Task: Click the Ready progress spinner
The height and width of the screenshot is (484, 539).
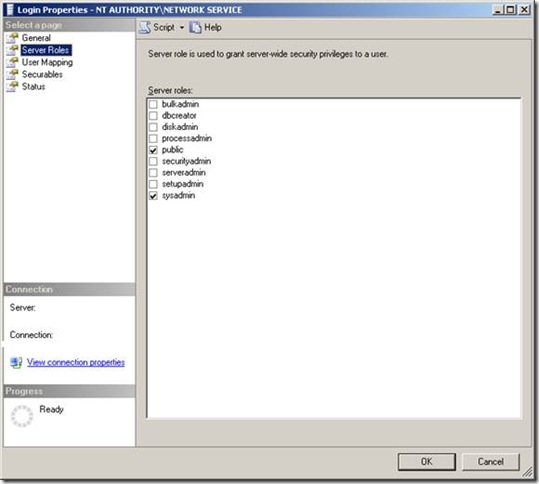Action: pyautogui.click(x=22, y=416)
